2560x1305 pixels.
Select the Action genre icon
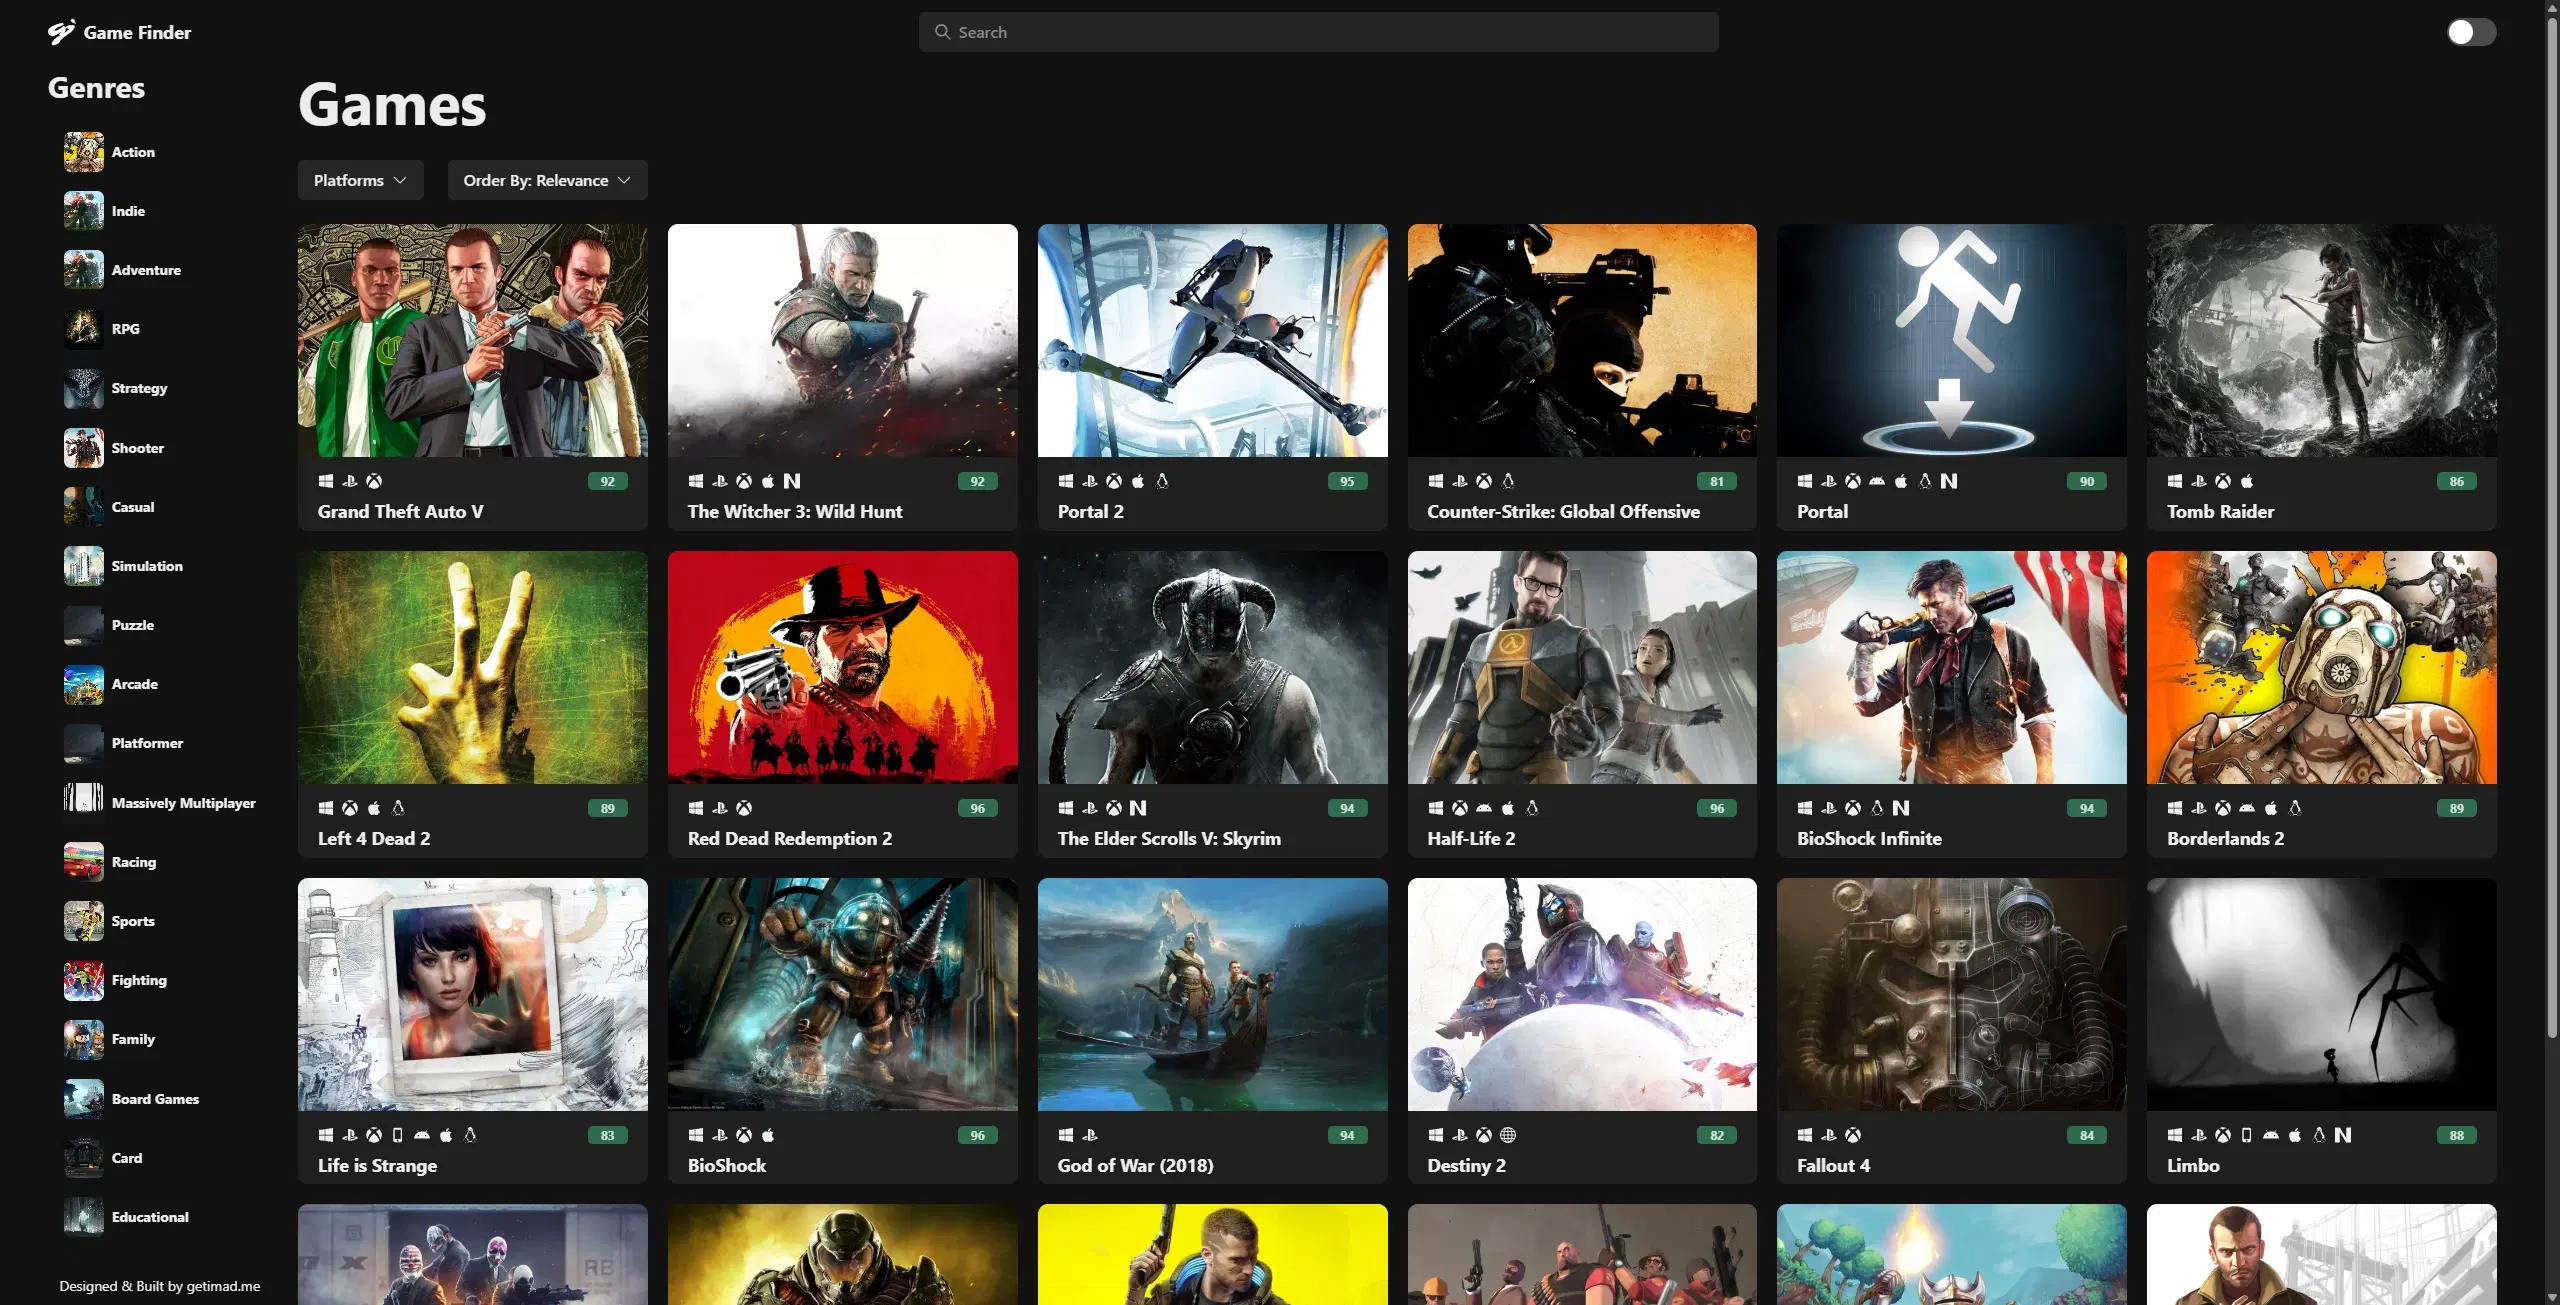point(83,152)
